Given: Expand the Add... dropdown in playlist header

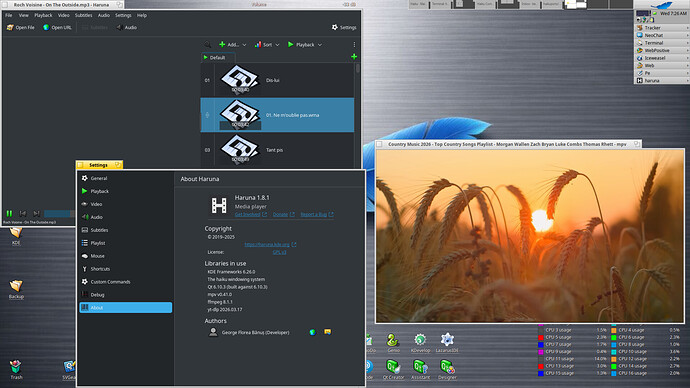Looking at the screenshot, I should (233, 44).
